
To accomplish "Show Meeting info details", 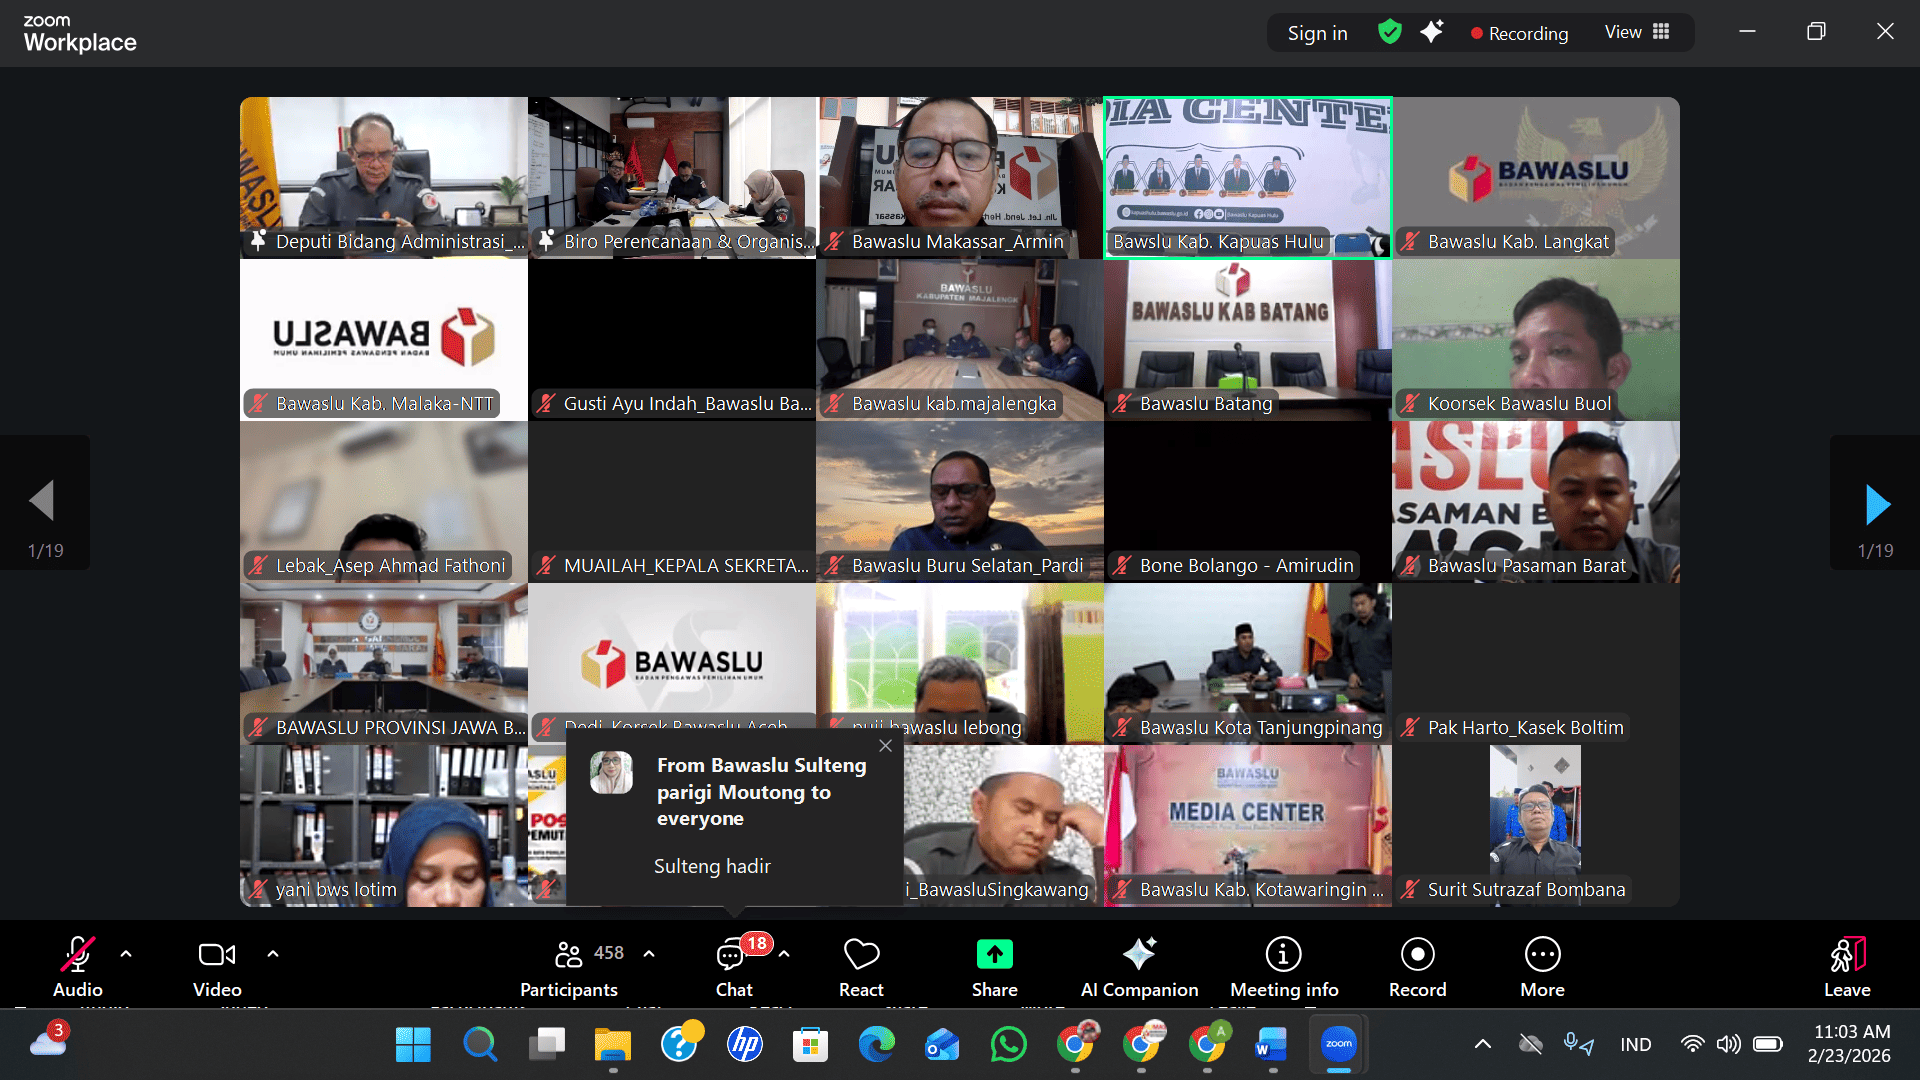I will tap(1284, 966).
